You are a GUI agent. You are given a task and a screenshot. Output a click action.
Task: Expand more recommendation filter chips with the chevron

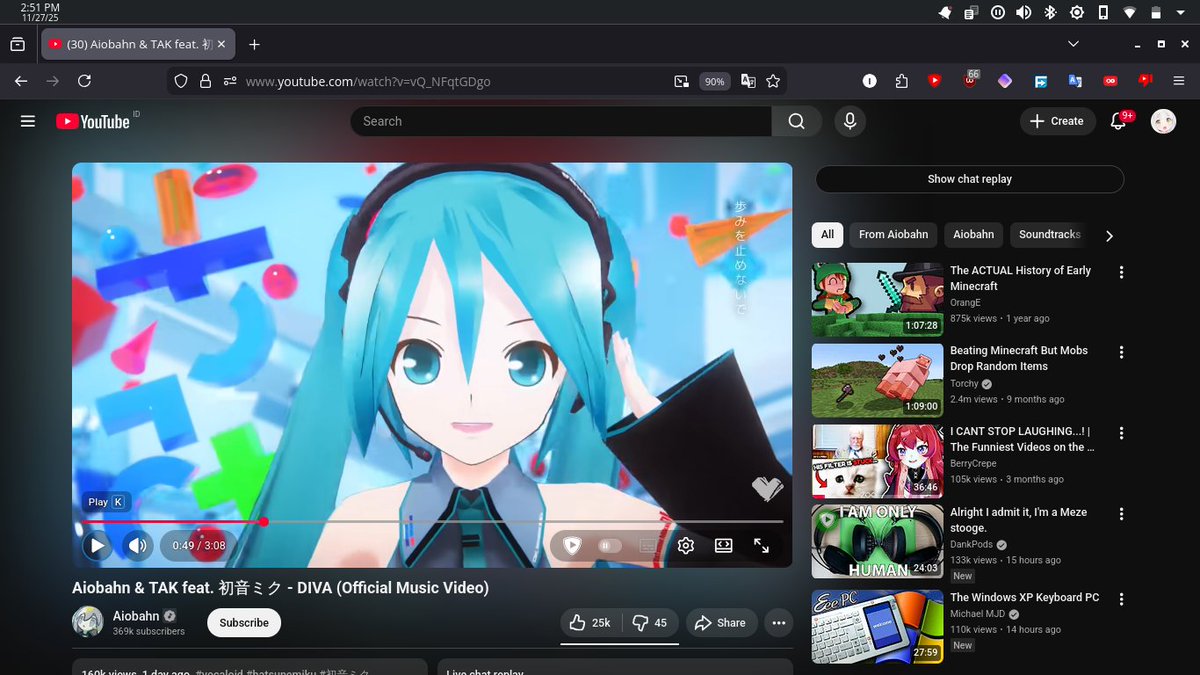pos(1109,236)
